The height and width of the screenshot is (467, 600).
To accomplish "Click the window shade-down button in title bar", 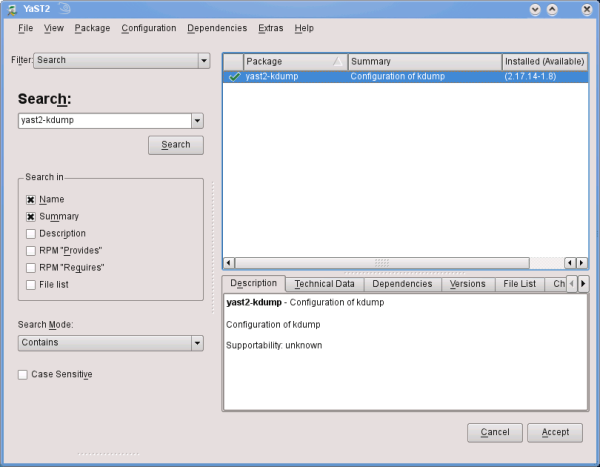I will pyautogui.click(x=535, y=10).
